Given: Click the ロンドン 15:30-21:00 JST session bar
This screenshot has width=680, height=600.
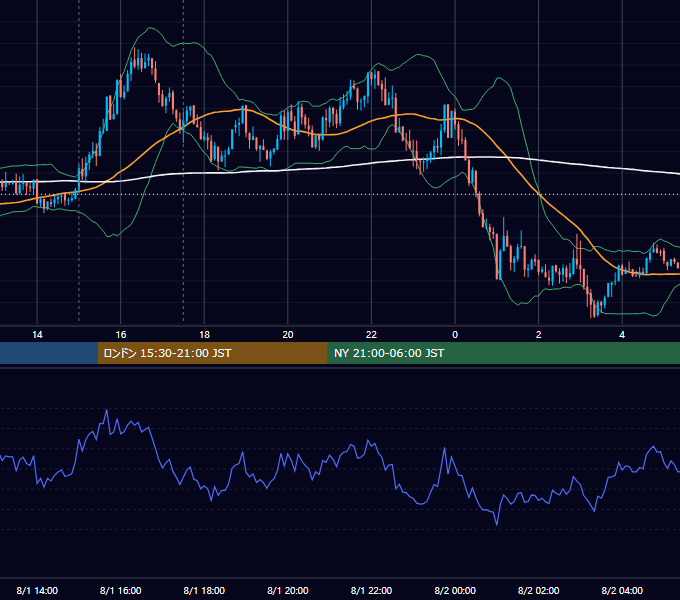Looking at the screenshot, I should (212, 353).
